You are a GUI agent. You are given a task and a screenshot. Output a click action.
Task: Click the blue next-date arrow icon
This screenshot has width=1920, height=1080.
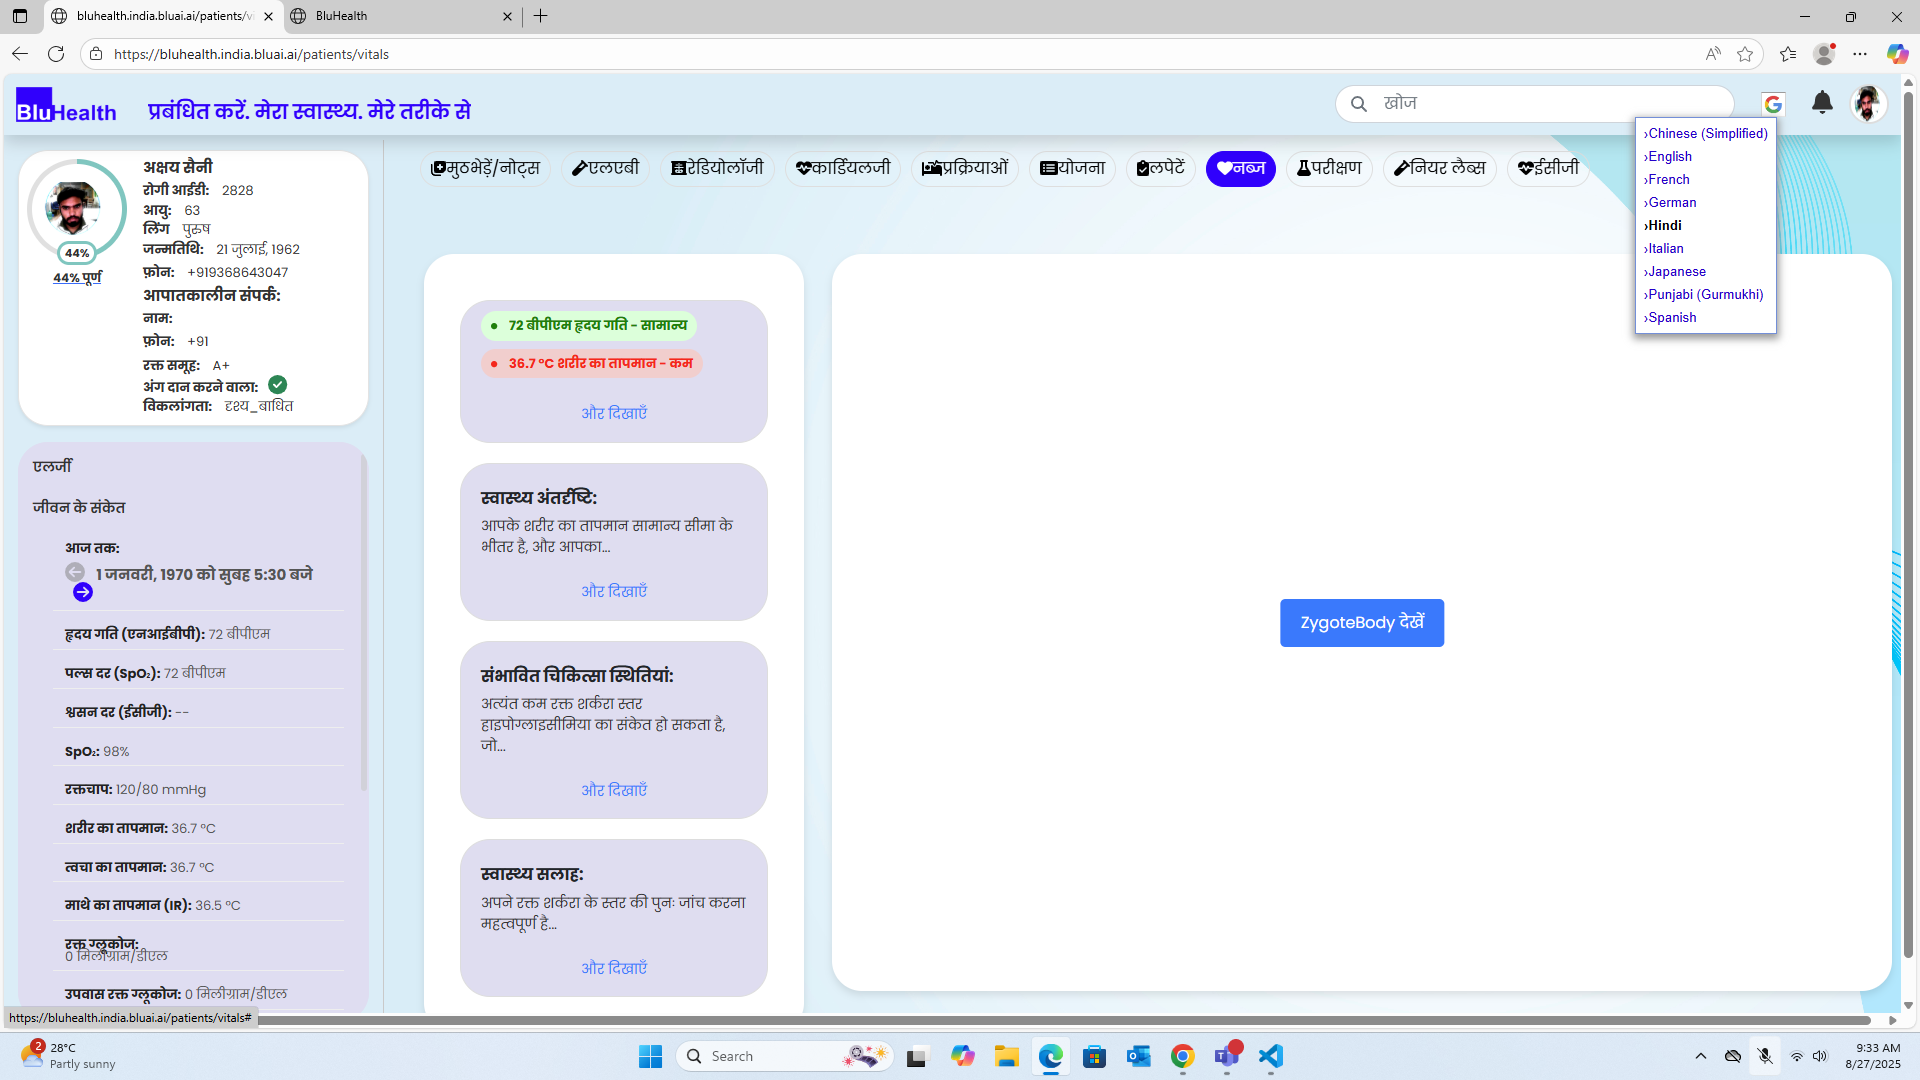coord(83,593)
